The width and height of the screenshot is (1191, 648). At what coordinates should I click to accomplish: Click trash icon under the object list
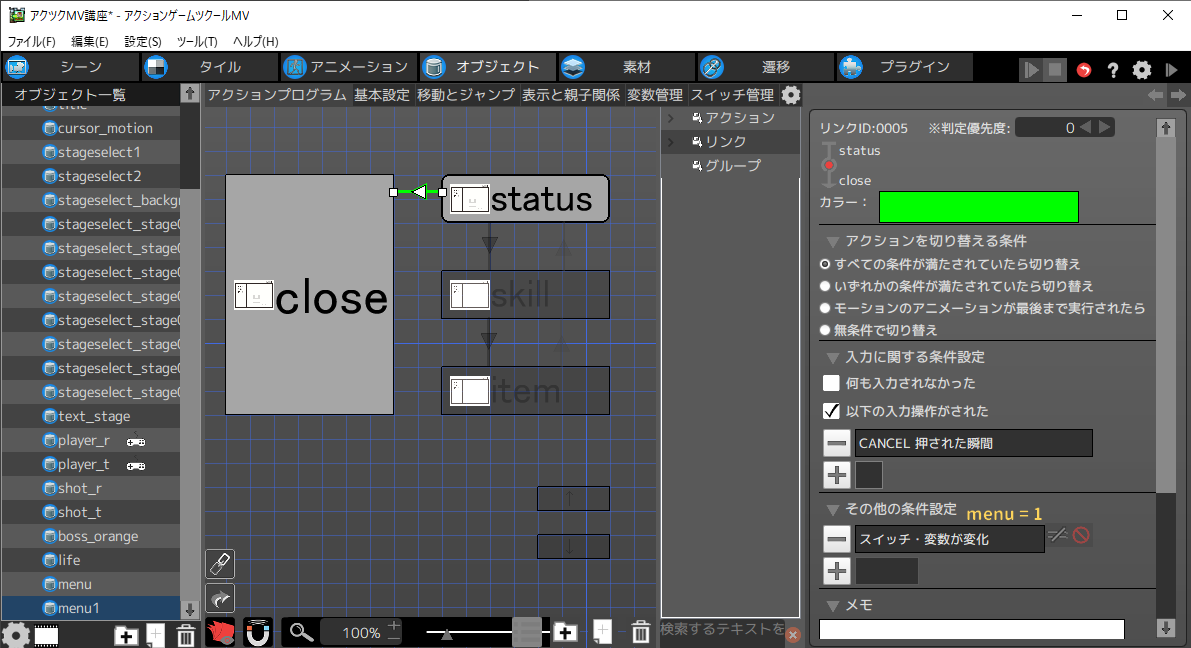pos(185,634)
